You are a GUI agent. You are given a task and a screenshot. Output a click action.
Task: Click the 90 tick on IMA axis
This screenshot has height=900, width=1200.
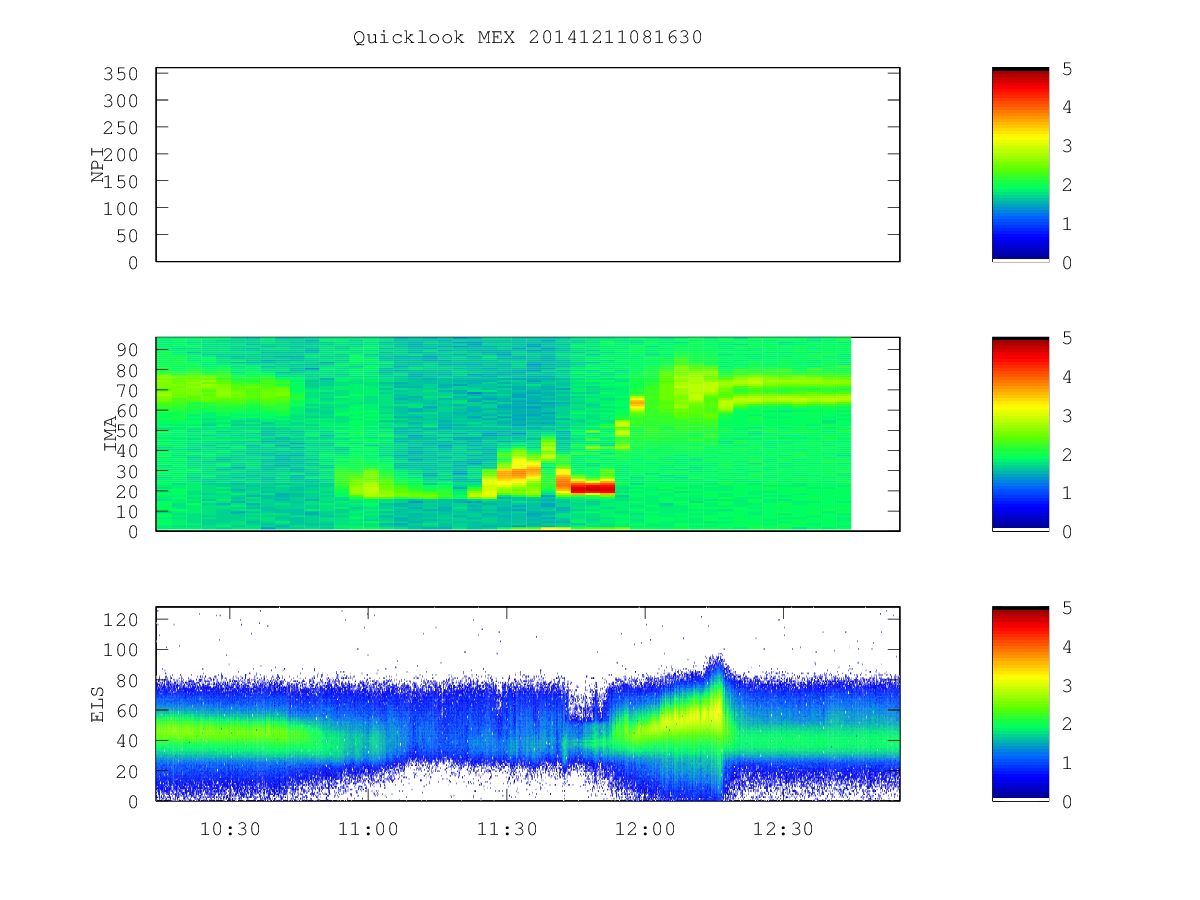point(127,350)
